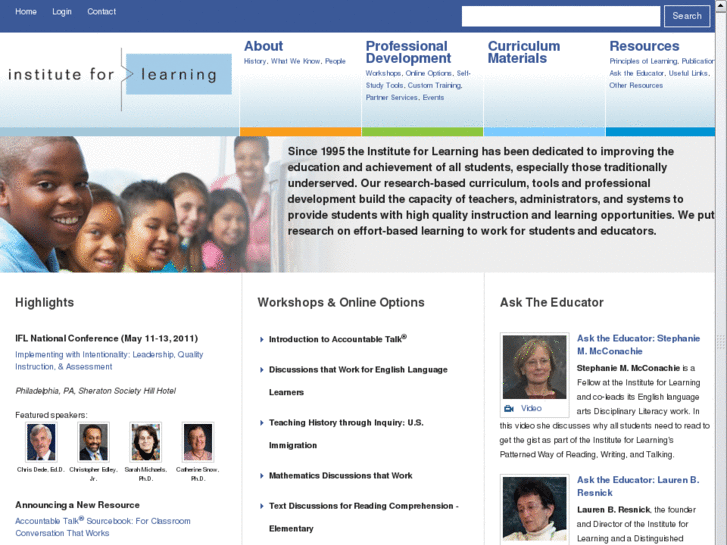727x545 pixels.
Task: Click Philadelphia, PA, Sheraton Society Hill Hotel text
Action: tap(96, 391)
